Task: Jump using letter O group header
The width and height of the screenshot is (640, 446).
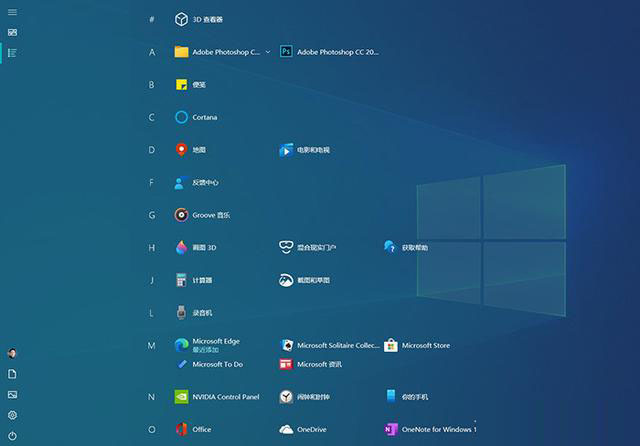Action: (151, 429)
